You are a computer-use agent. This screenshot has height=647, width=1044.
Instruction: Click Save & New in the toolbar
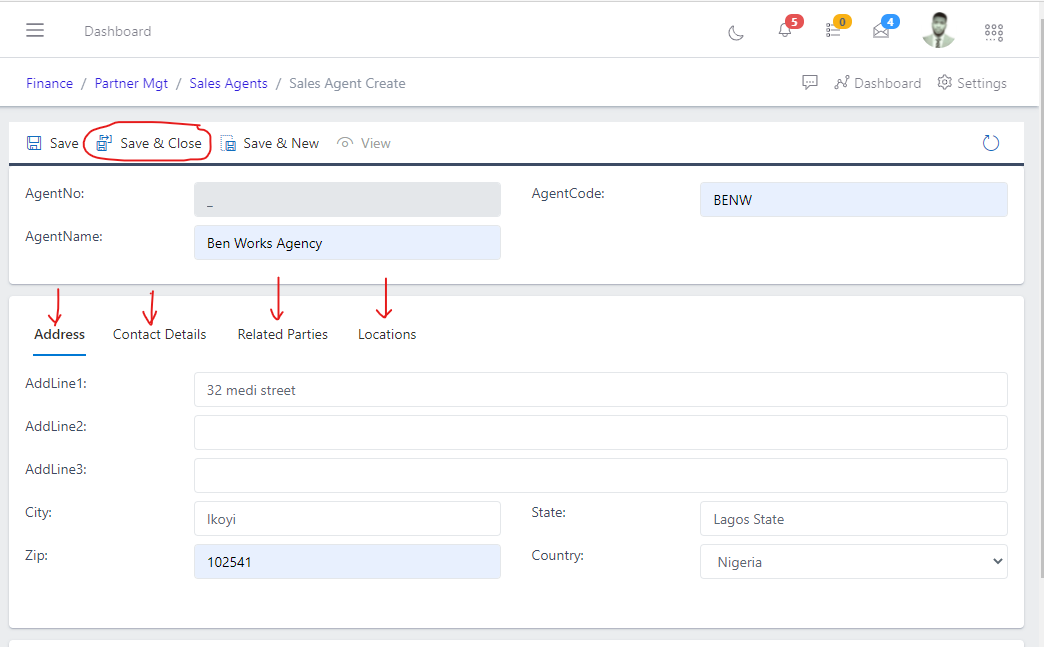tap(270, 143)
